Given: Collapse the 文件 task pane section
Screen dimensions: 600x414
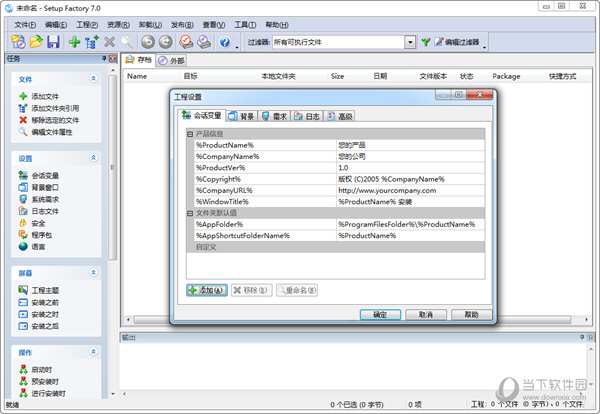Looking at the screenshot, I should (x=93, y=78).
